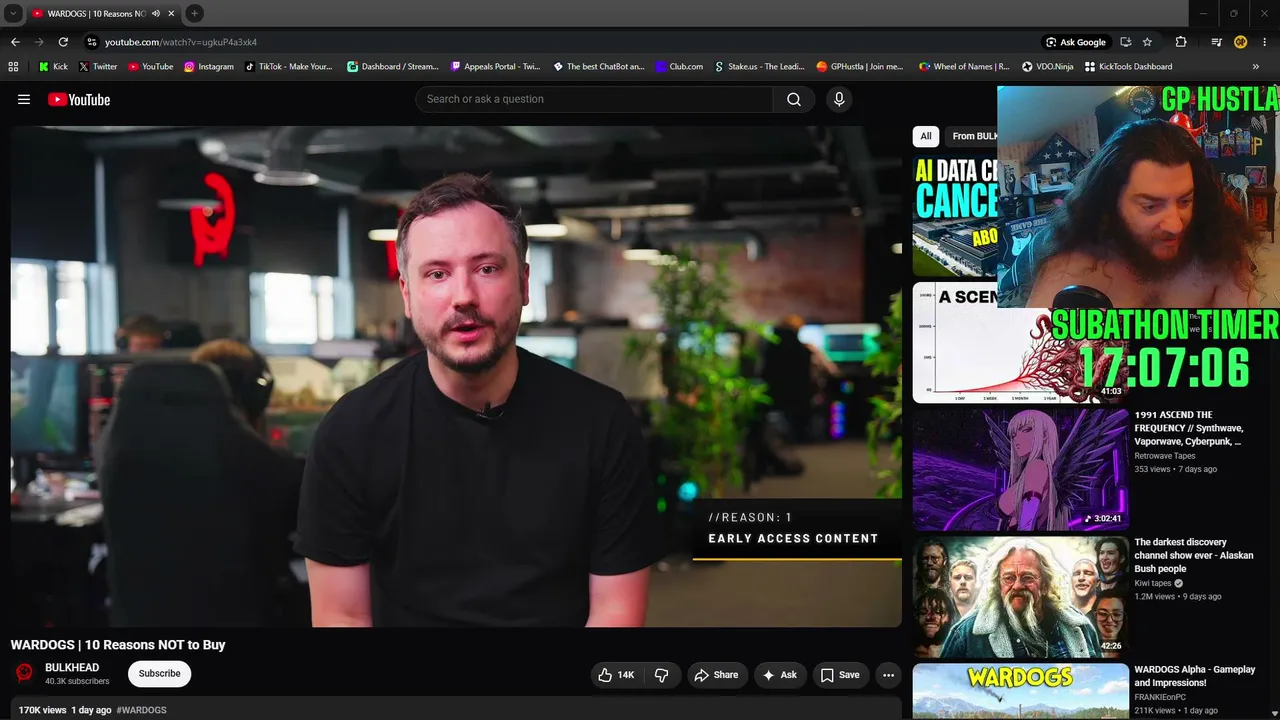The height and width of the screenshot is (720, 1280).
Task: Open the #WARDOGS hashtag link
Action: pos(142,710)
